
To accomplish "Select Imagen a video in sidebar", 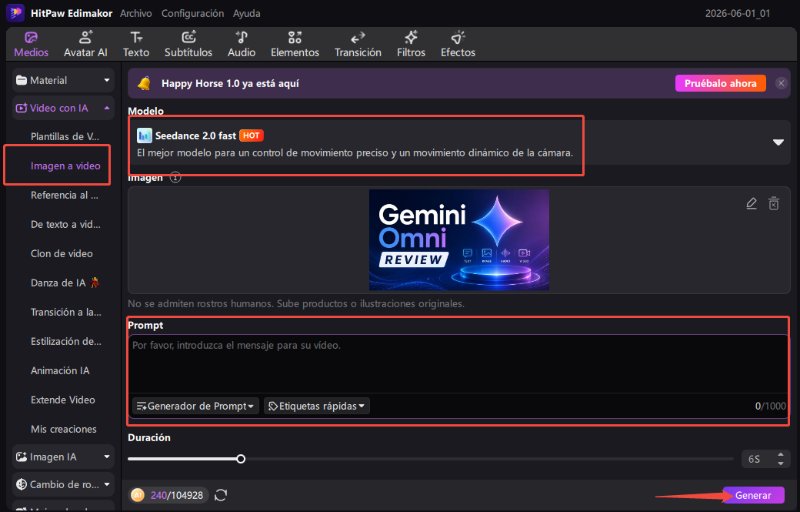I will 65,166.
